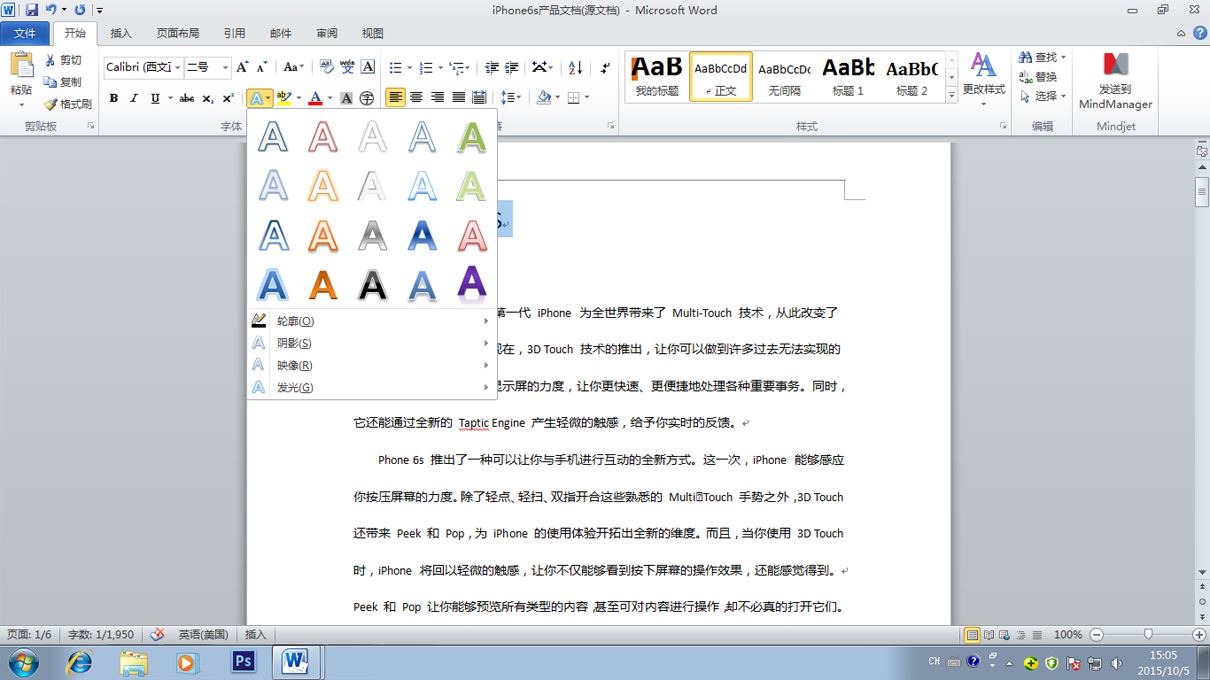1210x680 pixels.
Task: Open Change Case (Aa) dropdown
Action: pyautogui.click(x=293, y=67)
